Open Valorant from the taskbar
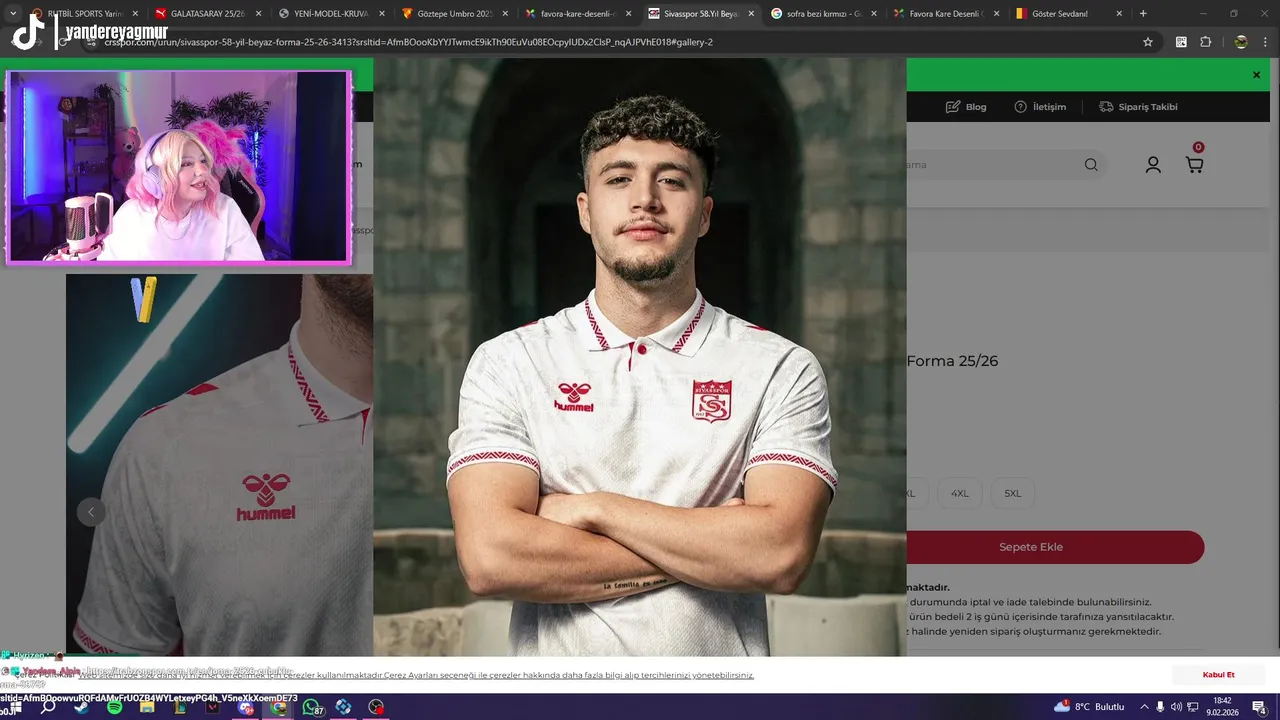 212,707
